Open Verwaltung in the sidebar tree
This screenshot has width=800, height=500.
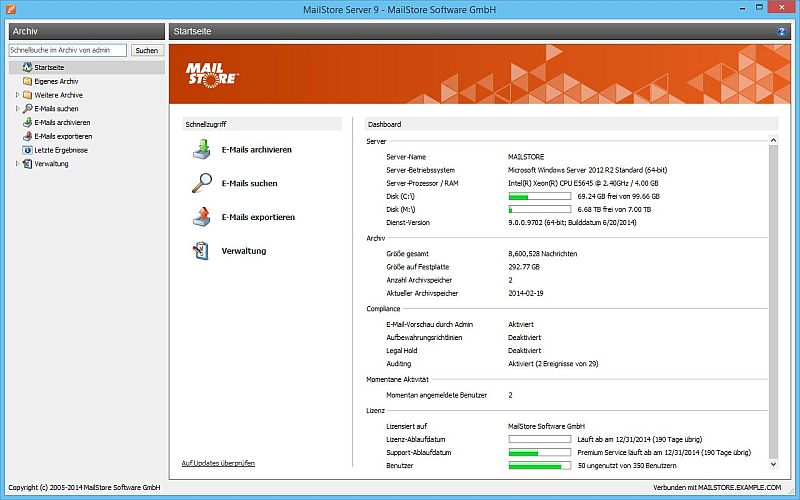click(x=51, y=164)
